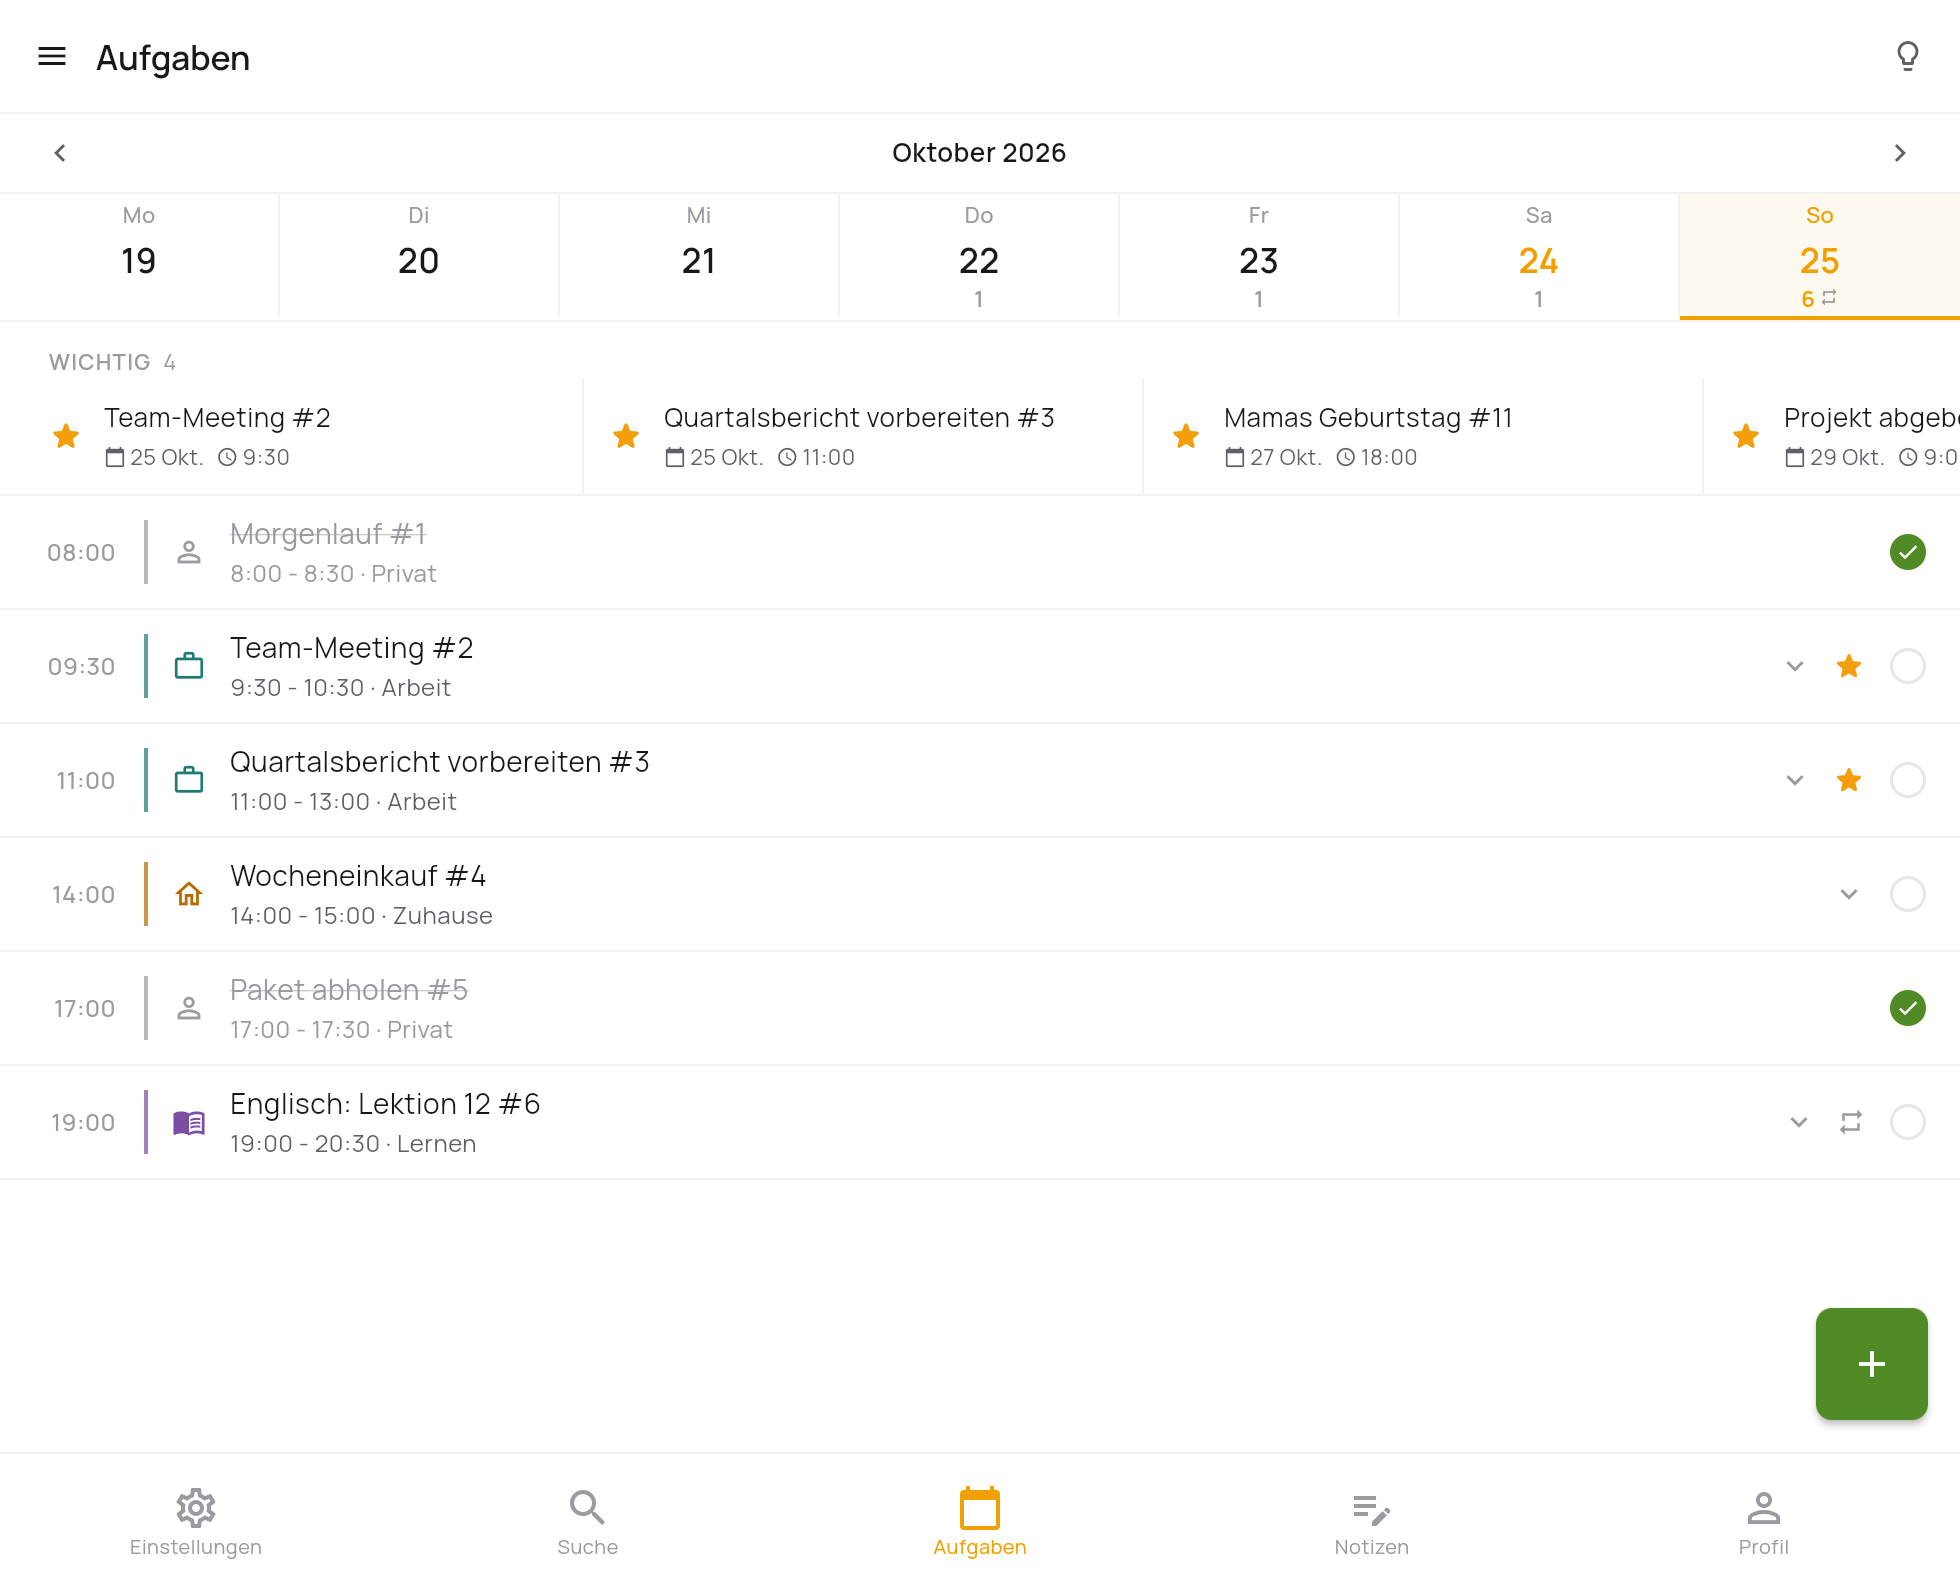Image resolution: width=1960 pixels, height=1590 pixels.
Task: Open Profil tab in bottom bar
Action: 1764,1522
